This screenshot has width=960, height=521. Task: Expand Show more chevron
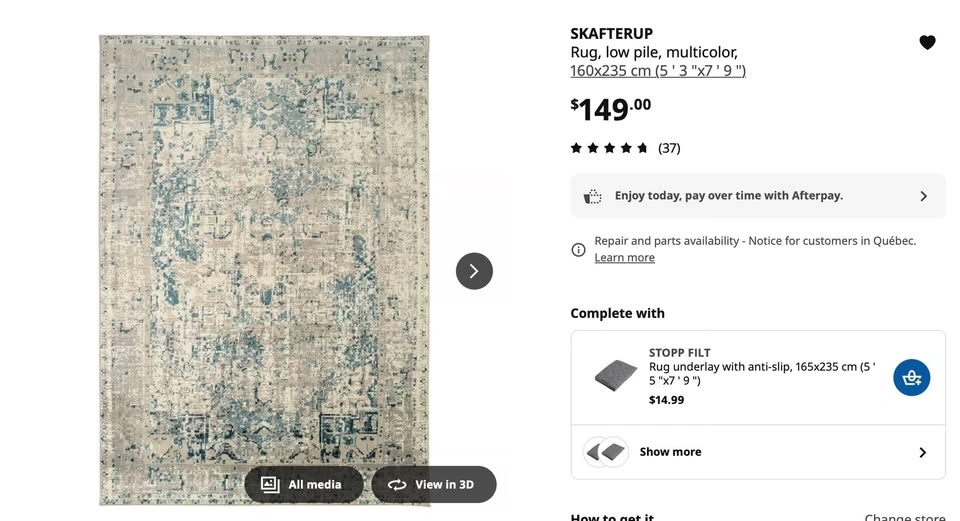click(923, 452)
